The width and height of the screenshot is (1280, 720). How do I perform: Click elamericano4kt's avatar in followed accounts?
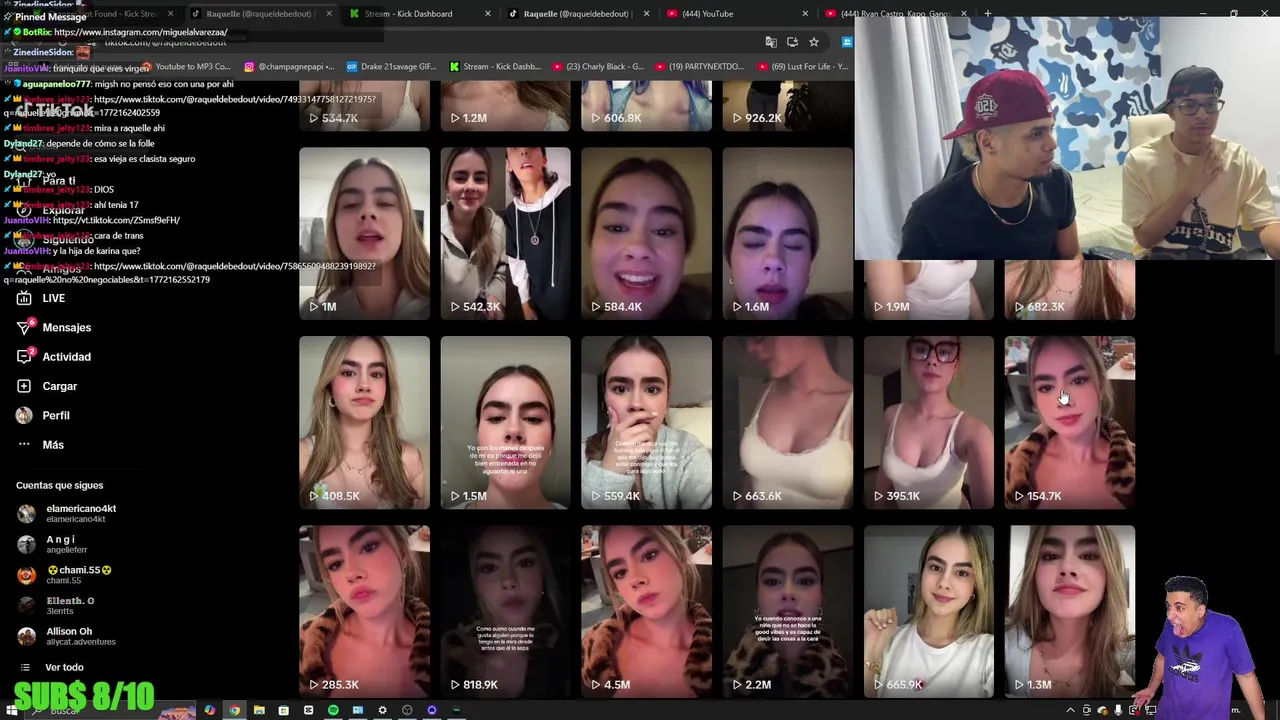pyautogui.click(x=26, y=513)
